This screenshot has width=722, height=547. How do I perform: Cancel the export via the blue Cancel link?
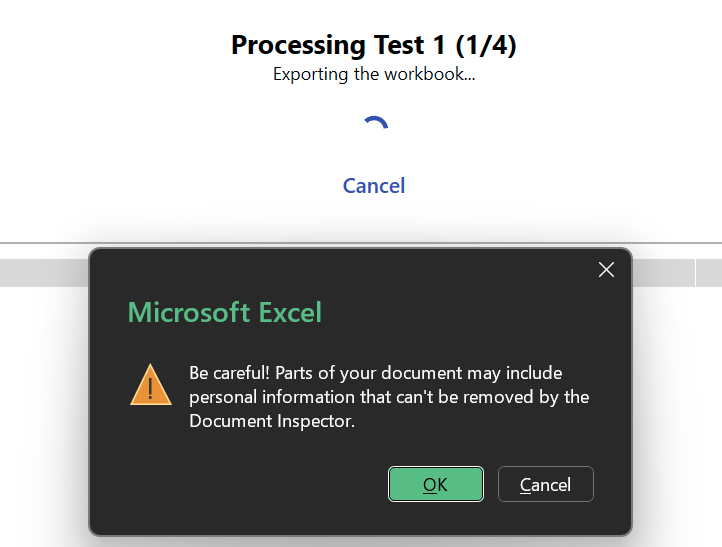[x=374, y=186]
